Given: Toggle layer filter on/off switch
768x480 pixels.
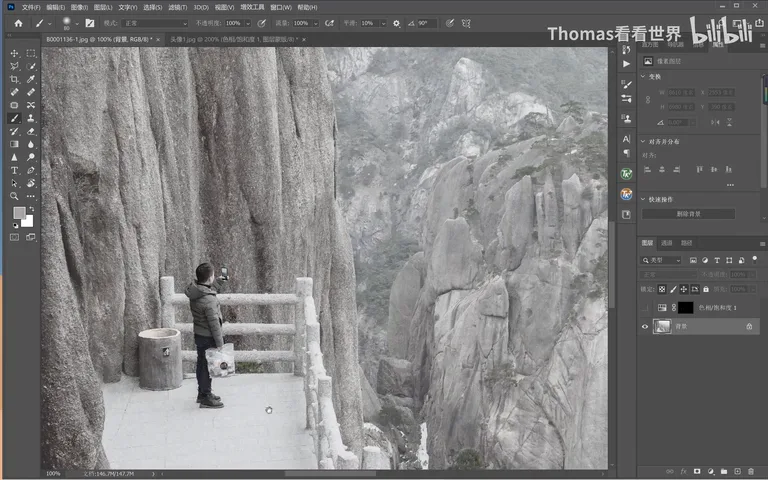Looking at the screenshot, I should 755,259.
